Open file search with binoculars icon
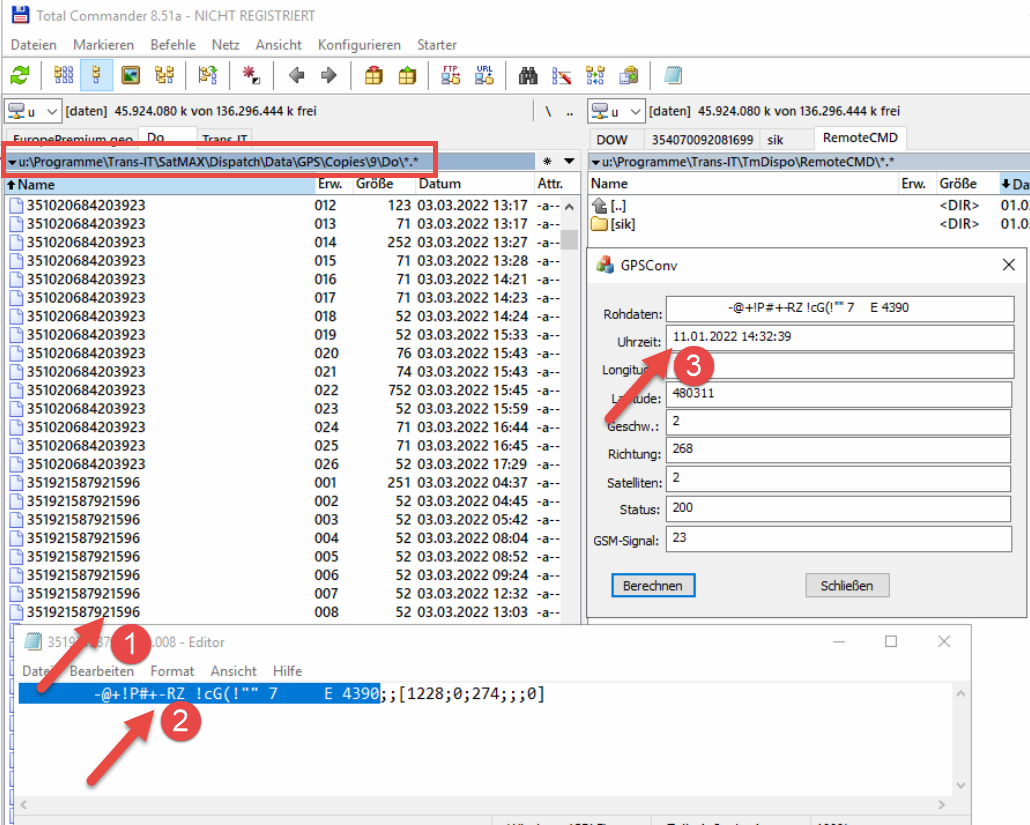The image size is (1030, 825). click(x=528, y=75)
